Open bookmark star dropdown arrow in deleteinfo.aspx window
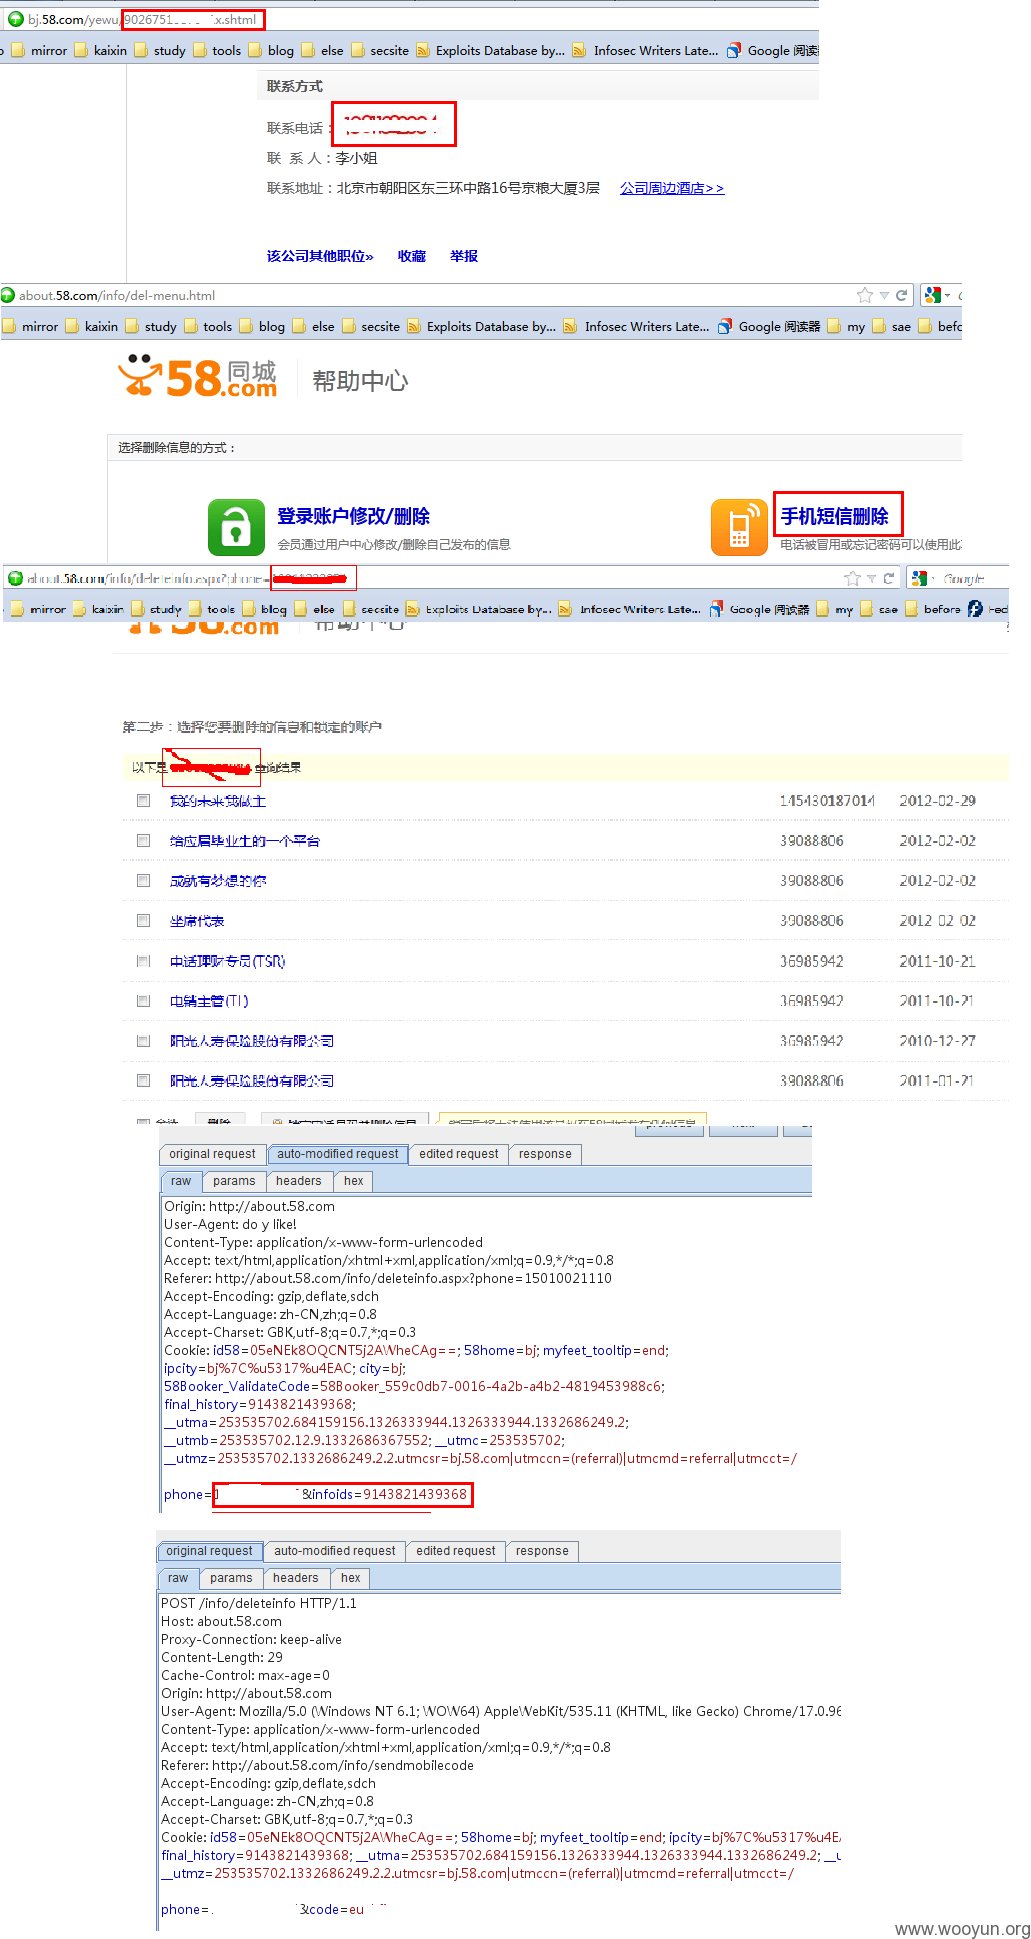 871,578
